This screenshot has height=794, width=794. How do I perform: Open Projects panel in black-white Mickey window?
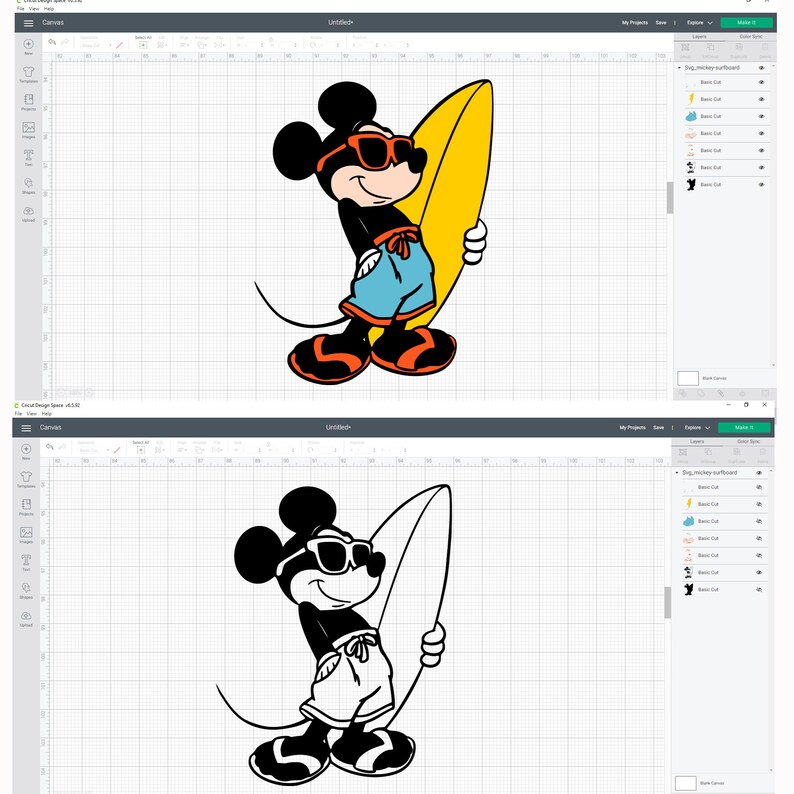26,507
